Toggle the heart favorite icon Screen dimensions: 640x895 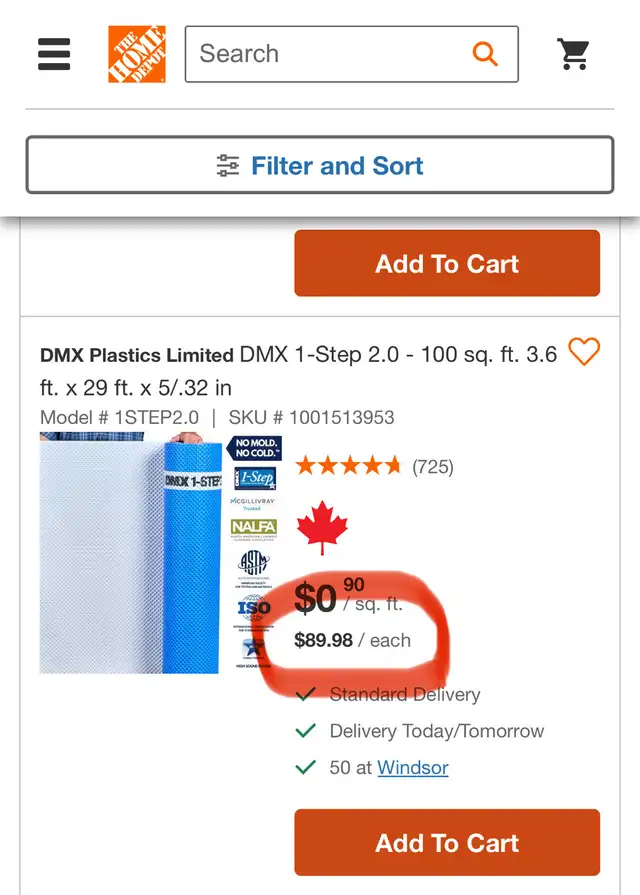click(x=584, y=352)
